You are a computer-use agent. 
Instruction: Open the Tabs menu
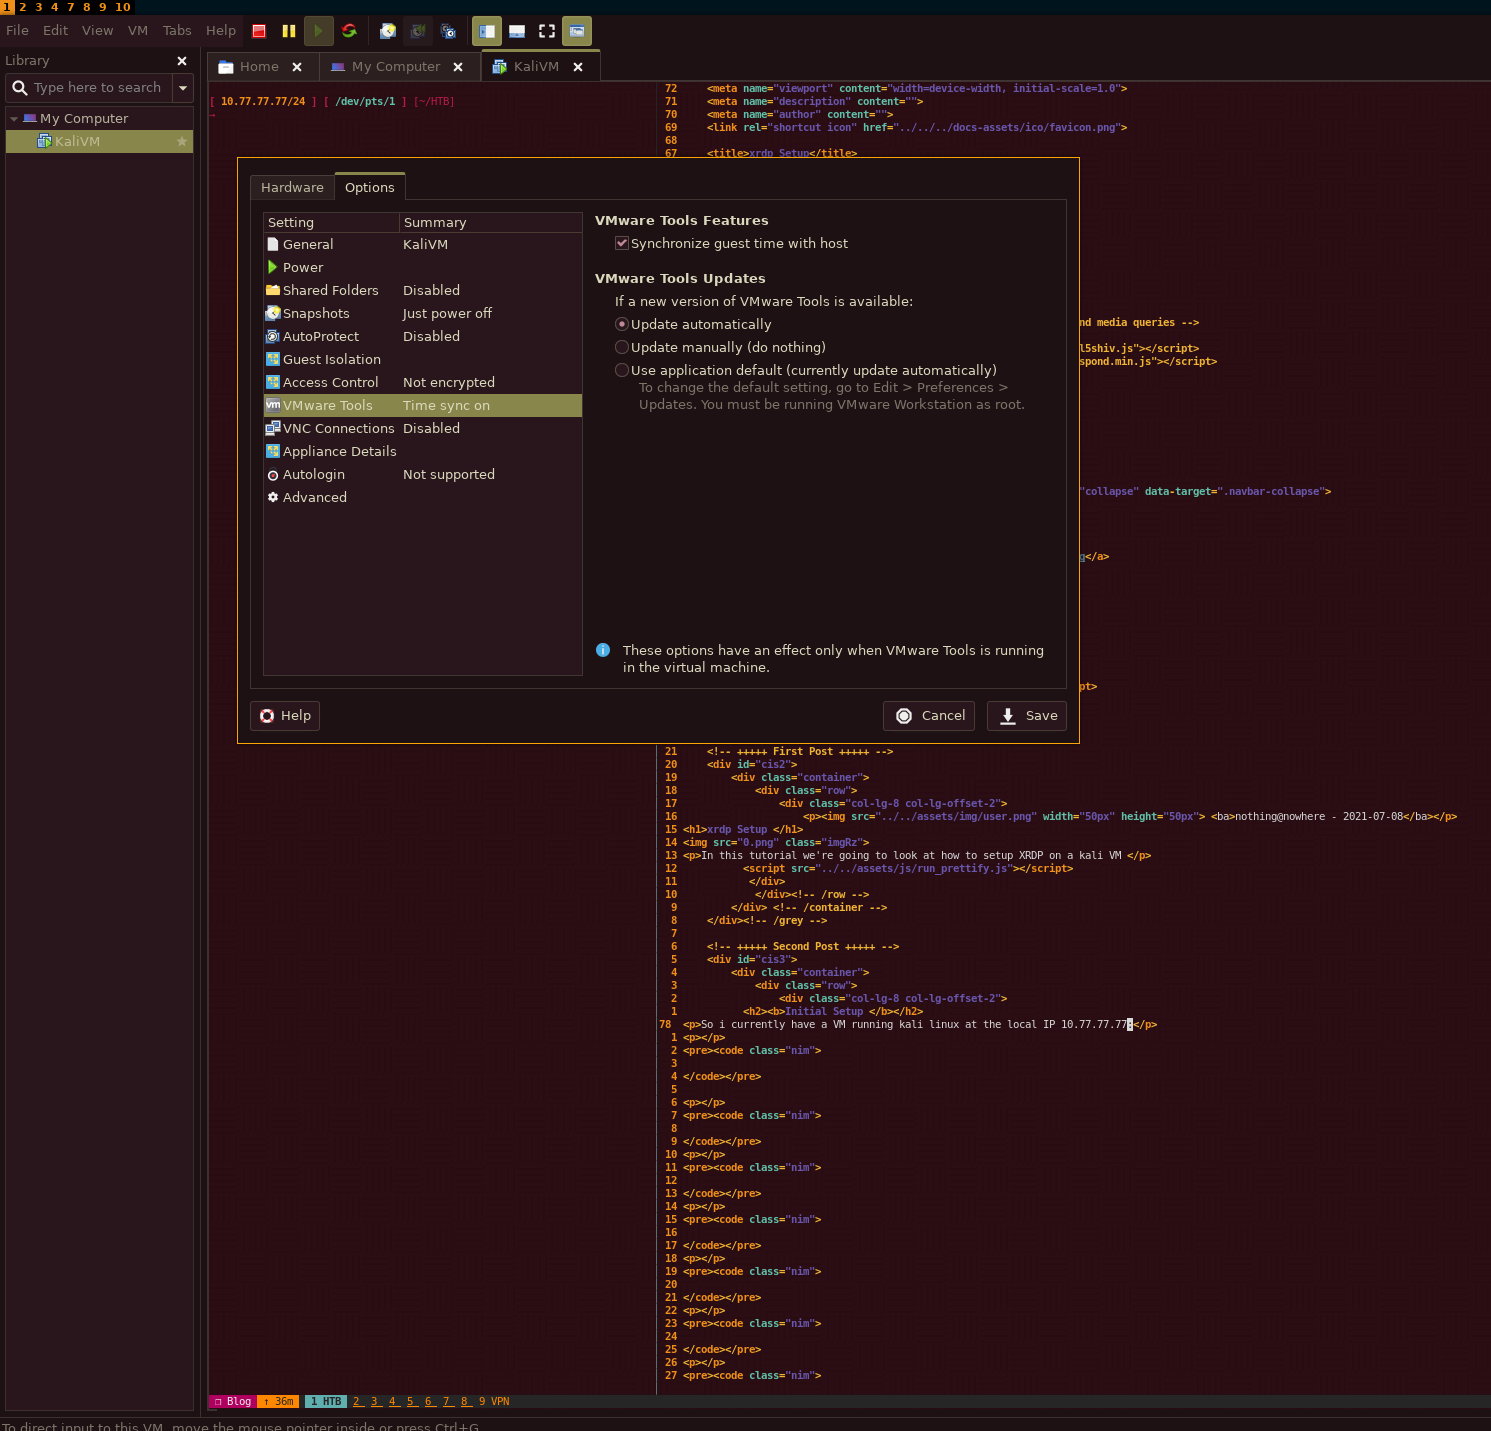point(177,31)
